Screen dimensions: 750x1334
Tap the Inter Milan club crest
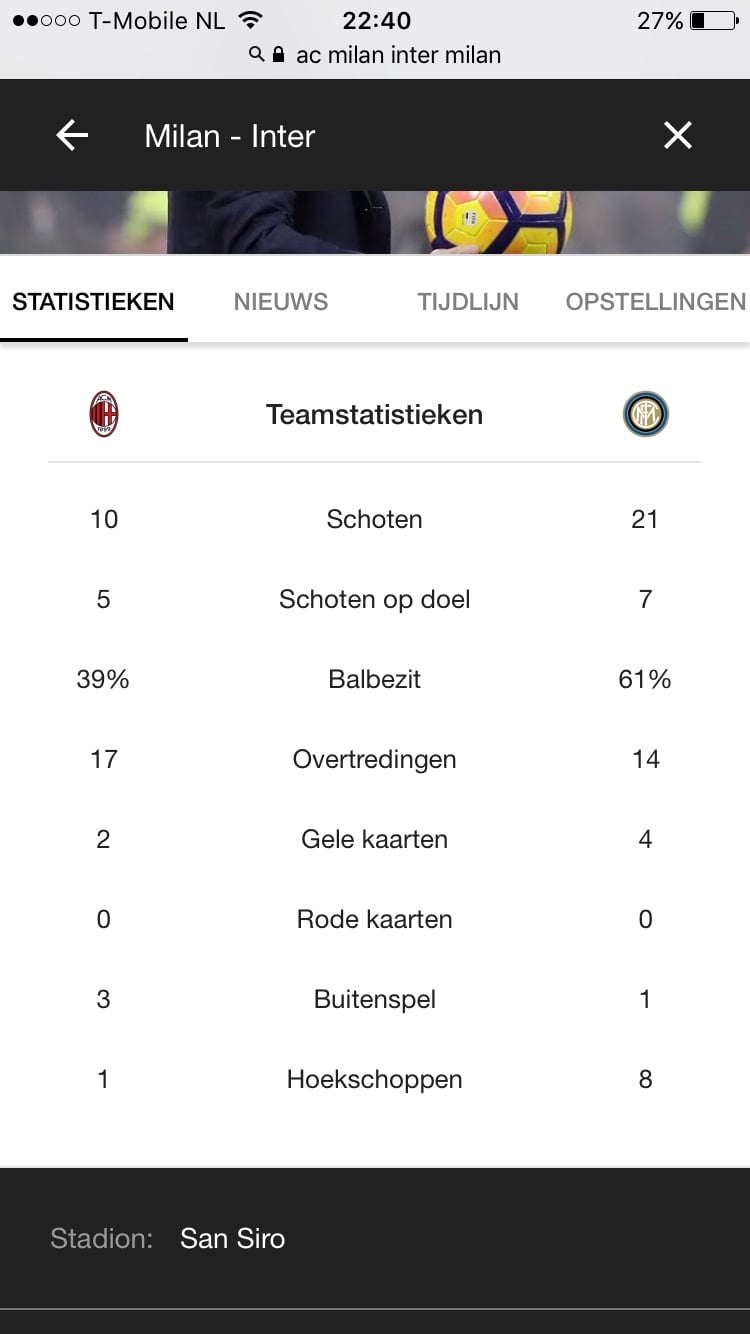pos(645,414)
